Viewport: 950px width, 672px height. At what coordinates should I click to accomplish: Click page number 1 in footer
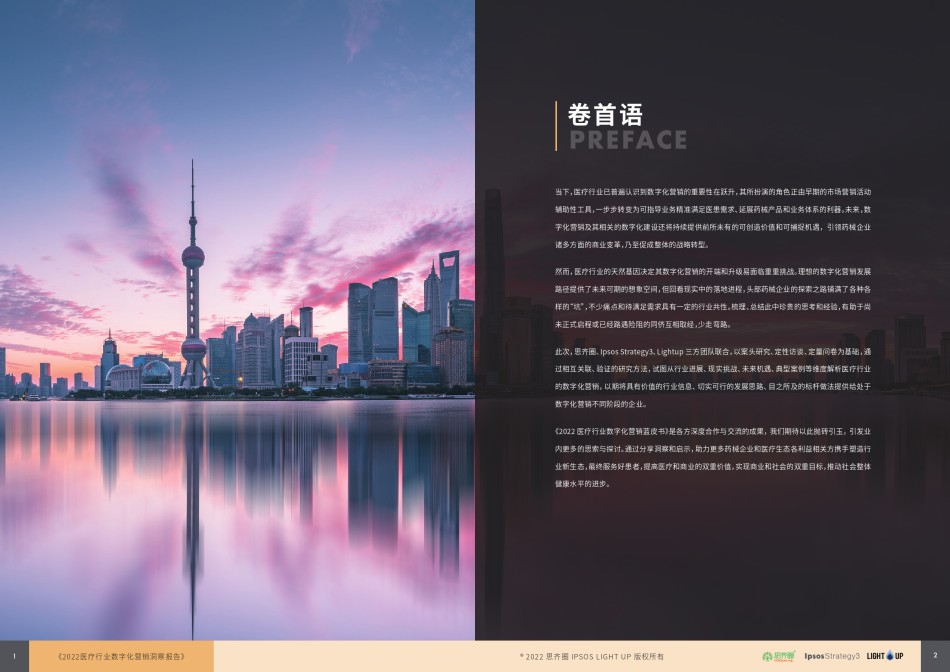[15, 656]
